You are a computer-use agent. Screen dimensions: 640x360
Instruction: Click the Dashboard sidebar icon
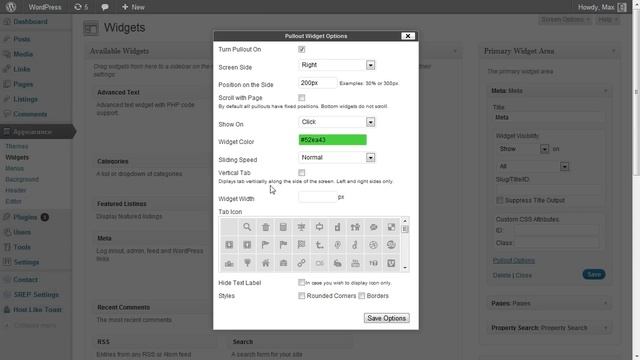tap(7, 22)
